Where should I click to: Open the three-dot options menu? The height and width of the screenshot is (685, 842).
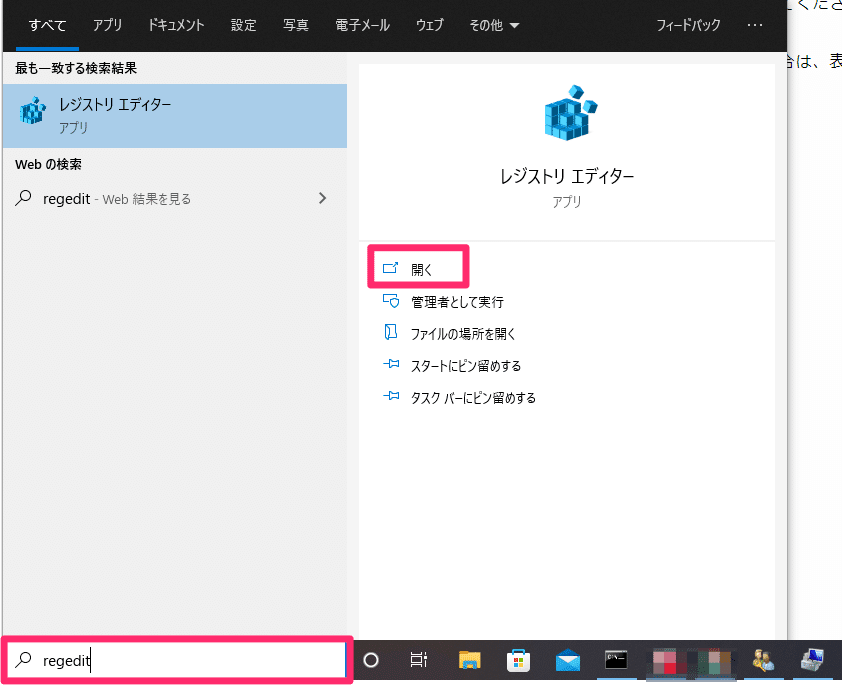click(754, 25)
